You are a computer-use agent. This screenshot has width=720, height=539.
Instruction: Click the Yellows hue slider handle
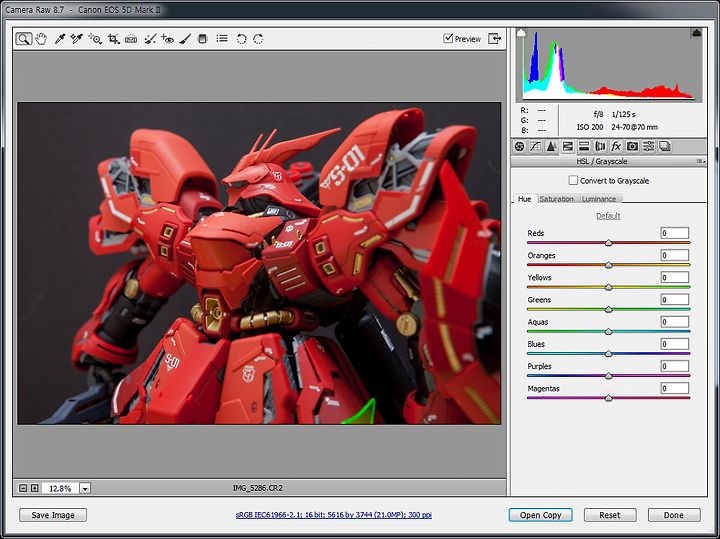click(608, 287)
